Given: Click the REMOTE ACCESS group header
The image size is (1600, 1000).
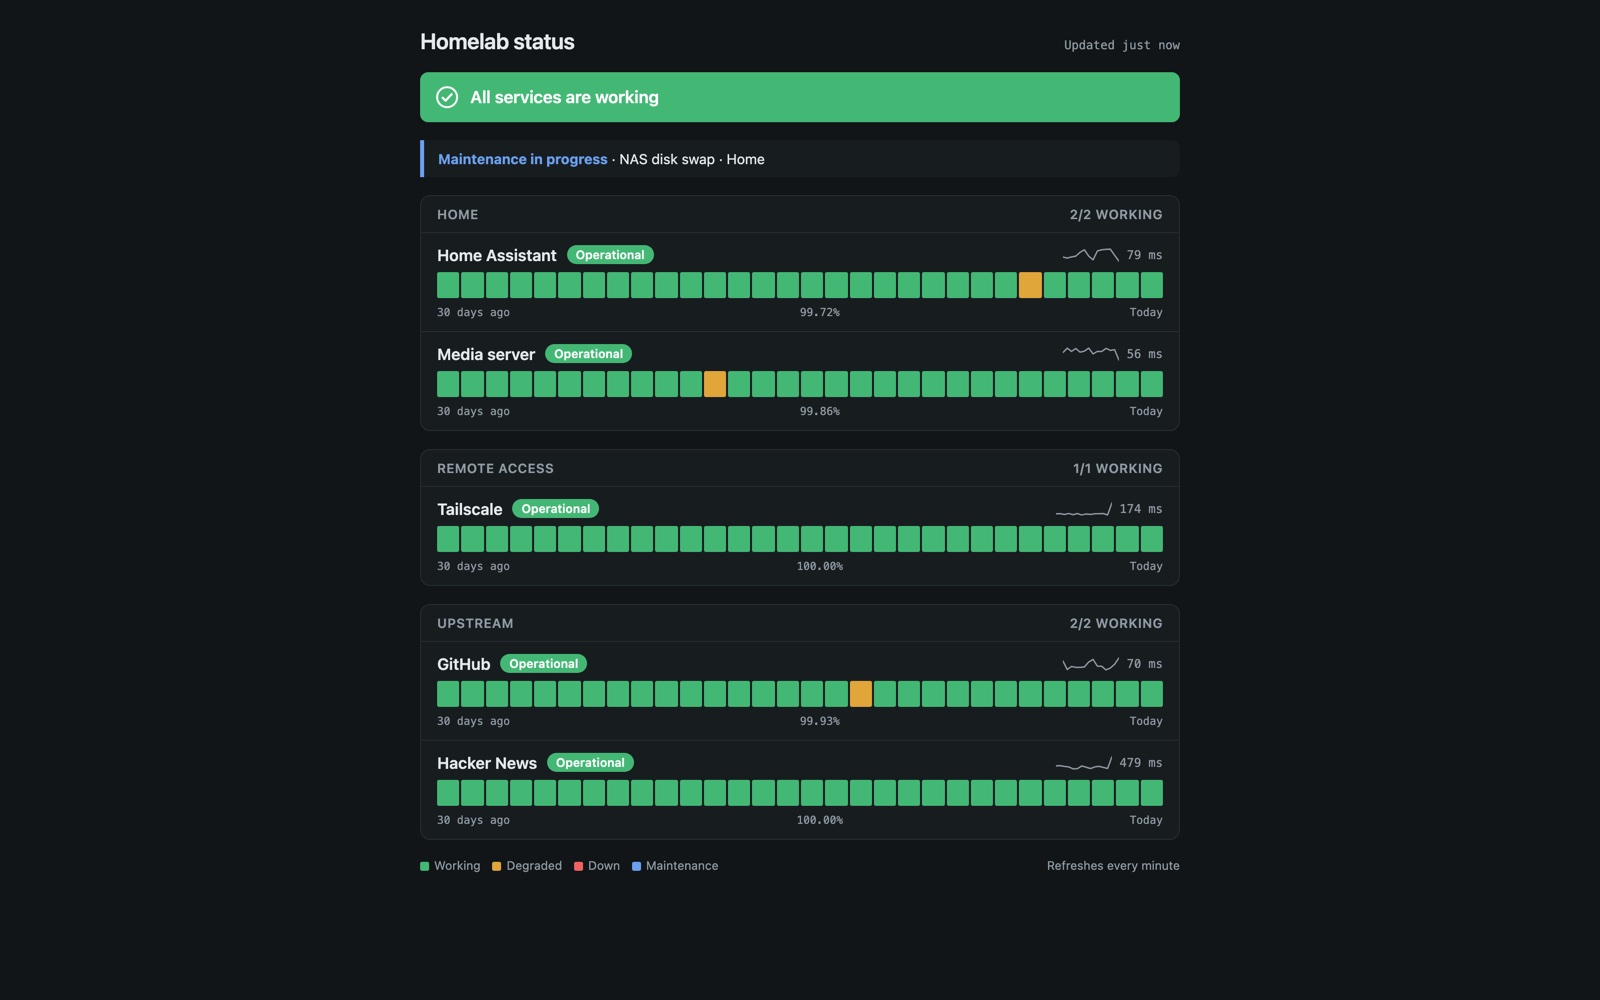Looking at the screenshot, I should click(800, 469).
